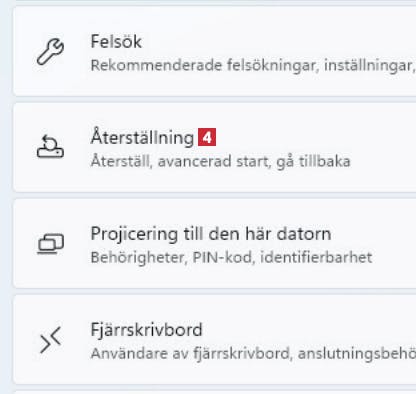Image resolution: width=416 pixels, height=394 pixels.
Task: Open the Felsök settings entry
Action: coord(116,42)
